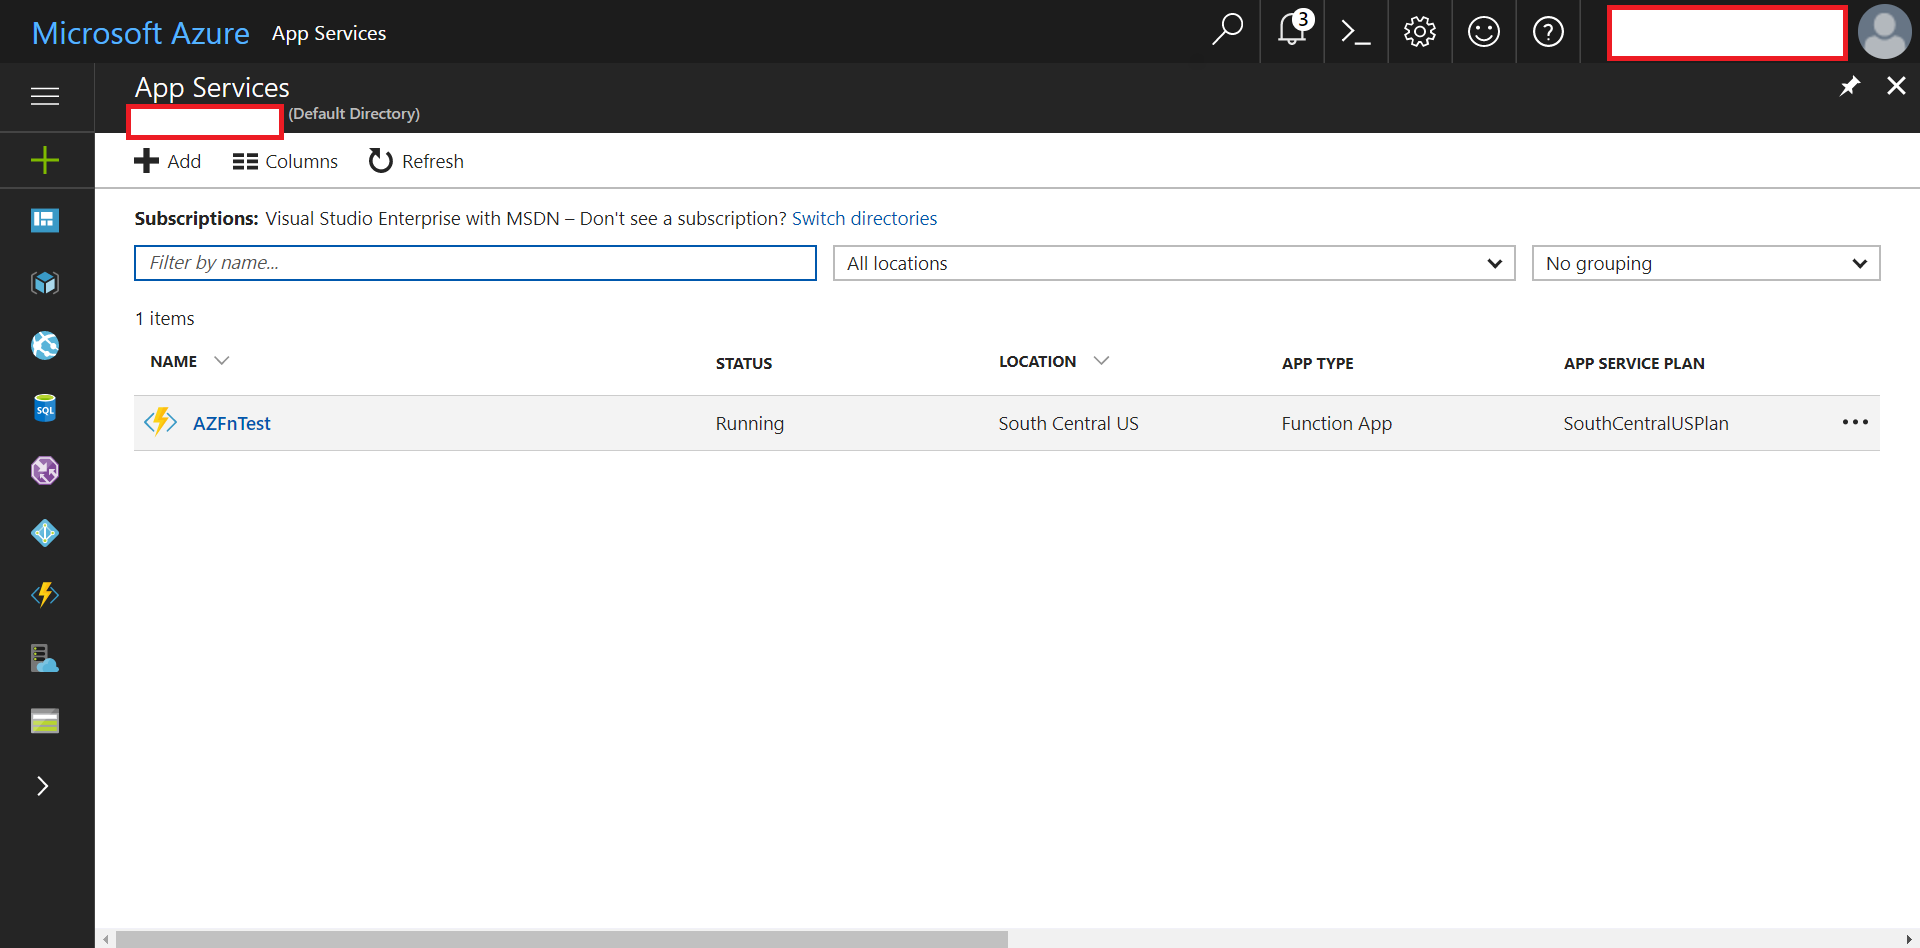
Task: Open the Columns chooser
Action: (x=285, y=161)
